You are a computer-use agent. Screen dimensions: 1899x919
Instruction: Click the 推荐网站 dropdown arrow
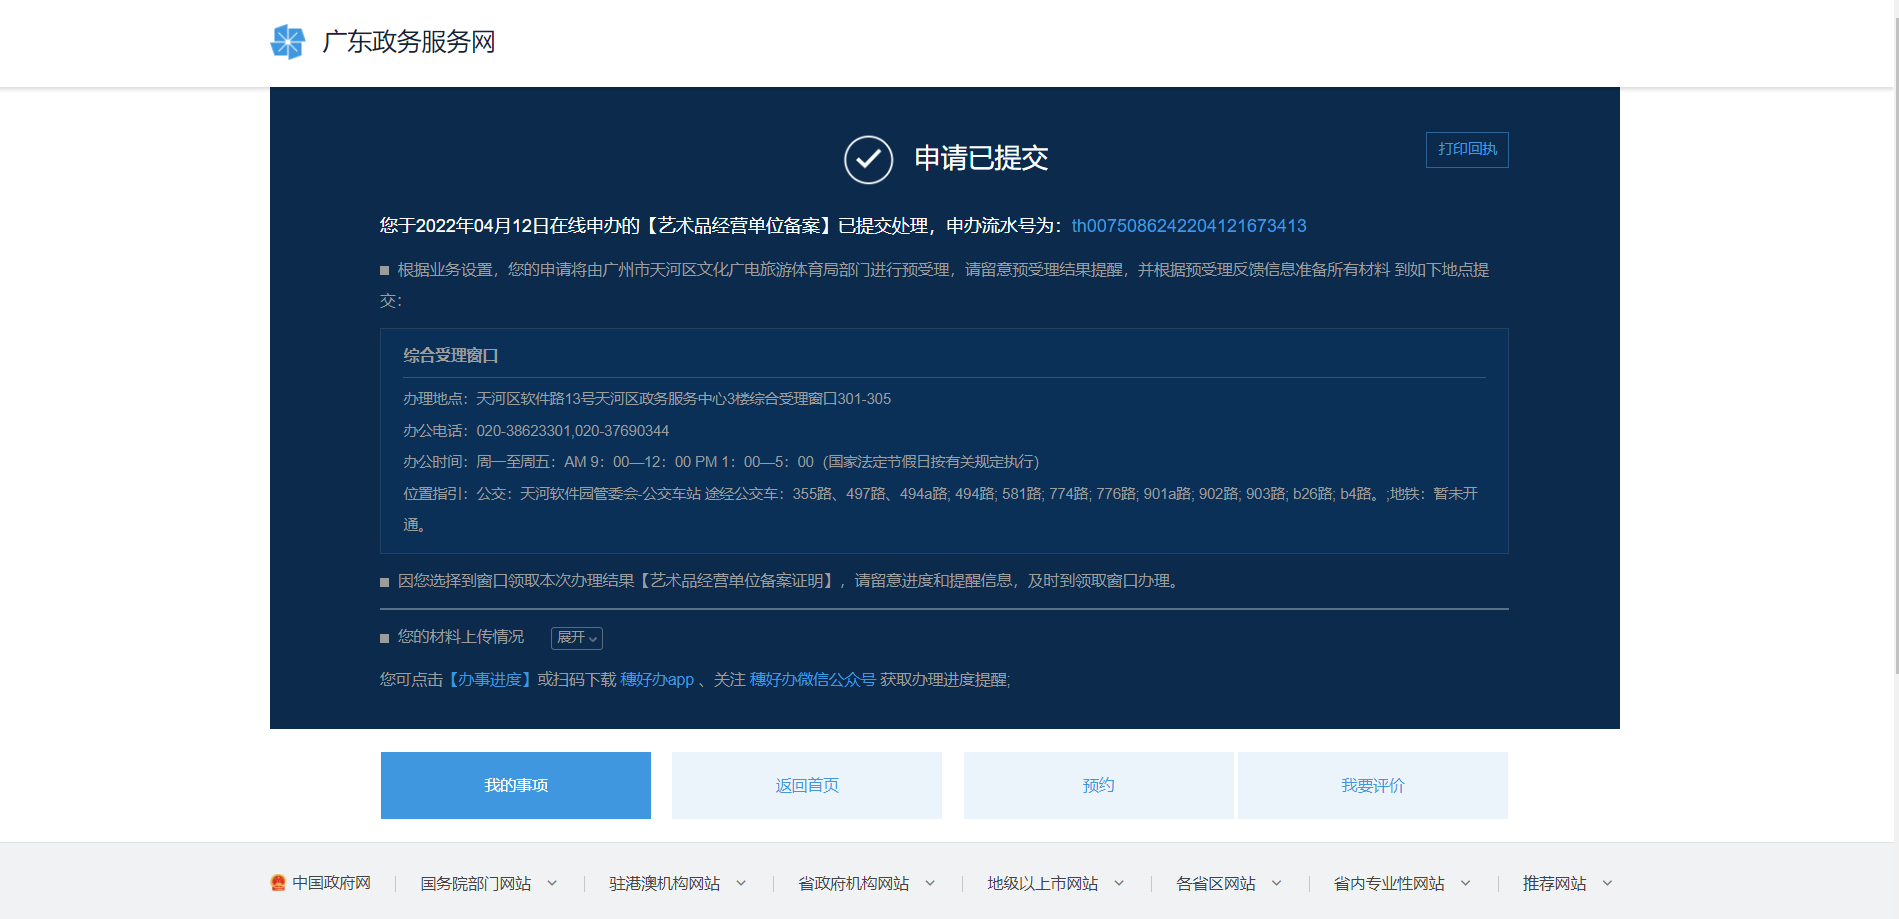(x=1607, y=883)
